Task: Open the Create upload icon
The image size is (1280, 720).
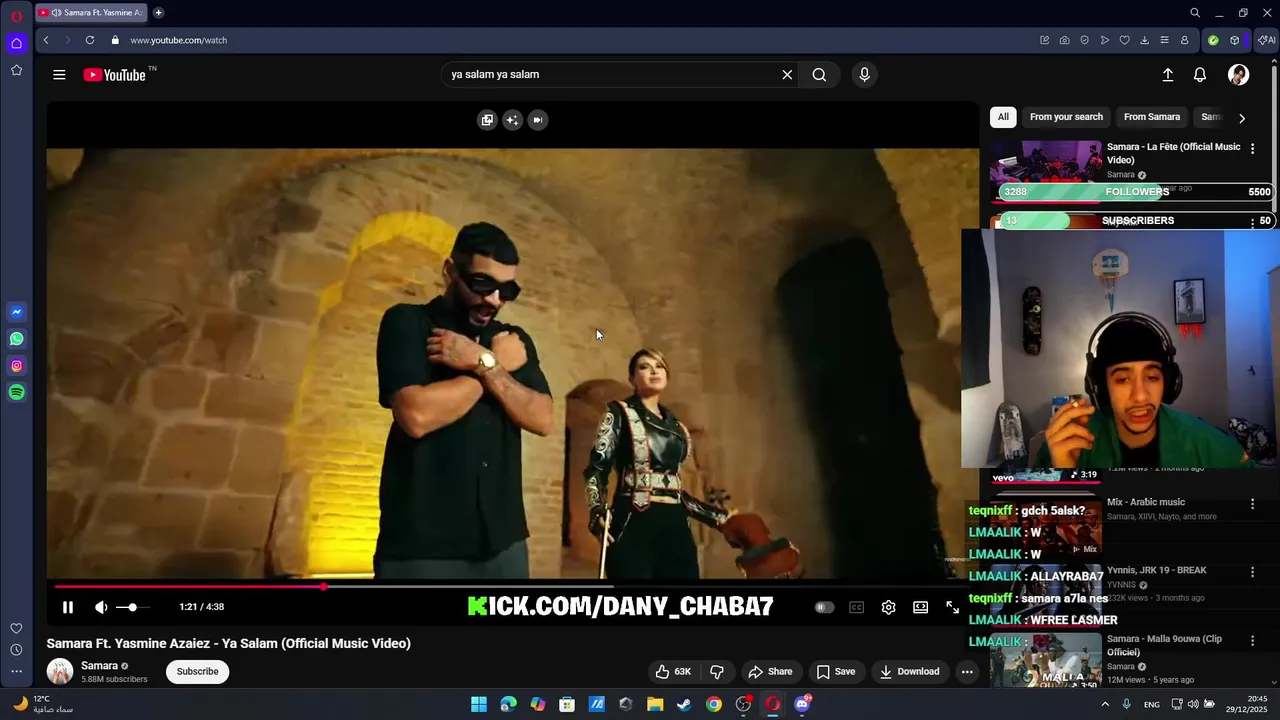Action: (x=1167, y=74)
